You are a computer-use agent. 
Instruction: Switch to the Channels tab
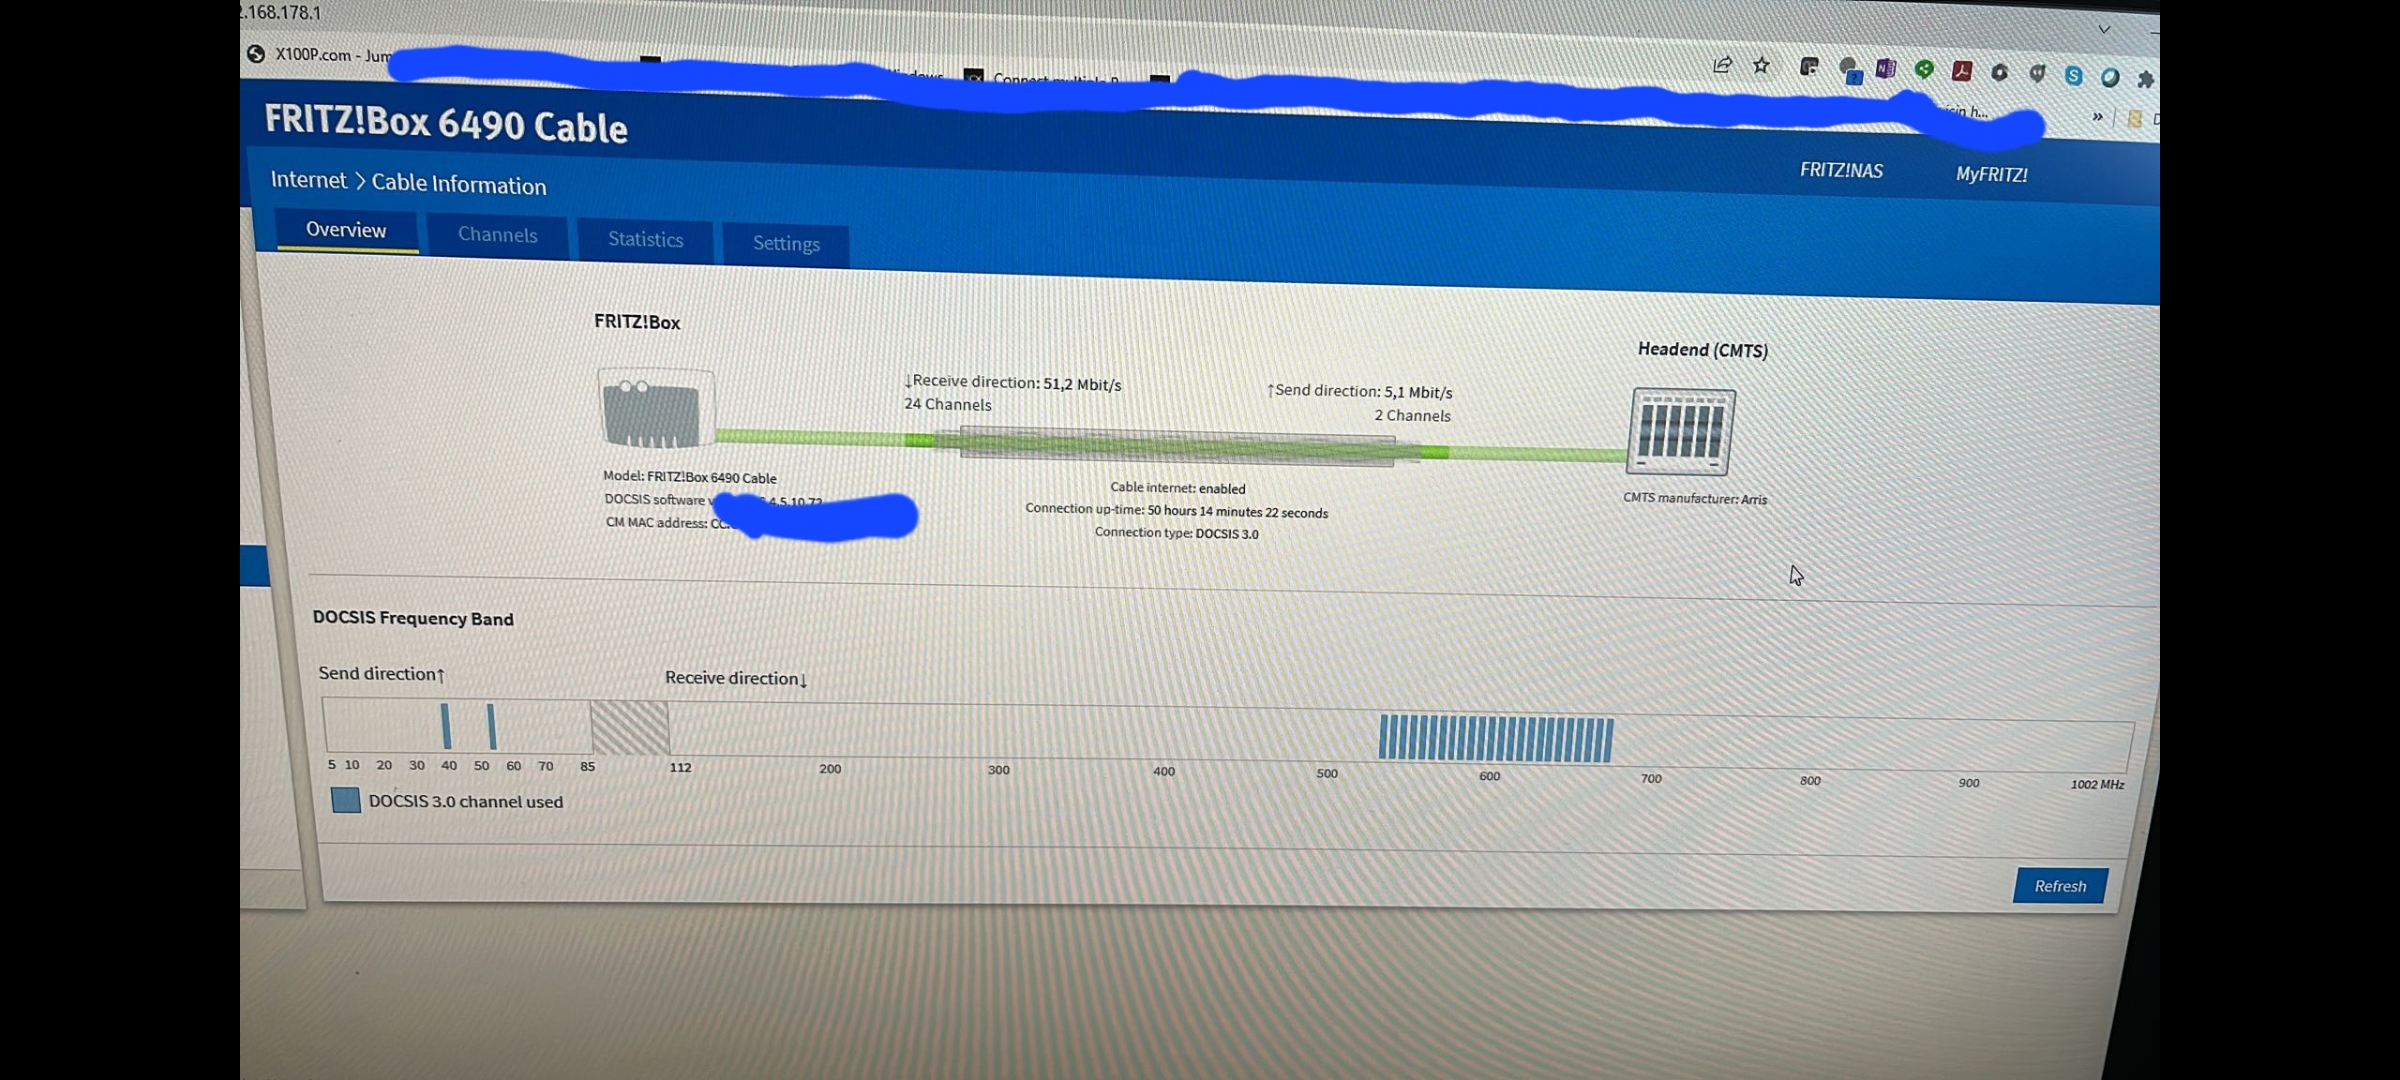[497, 235]
